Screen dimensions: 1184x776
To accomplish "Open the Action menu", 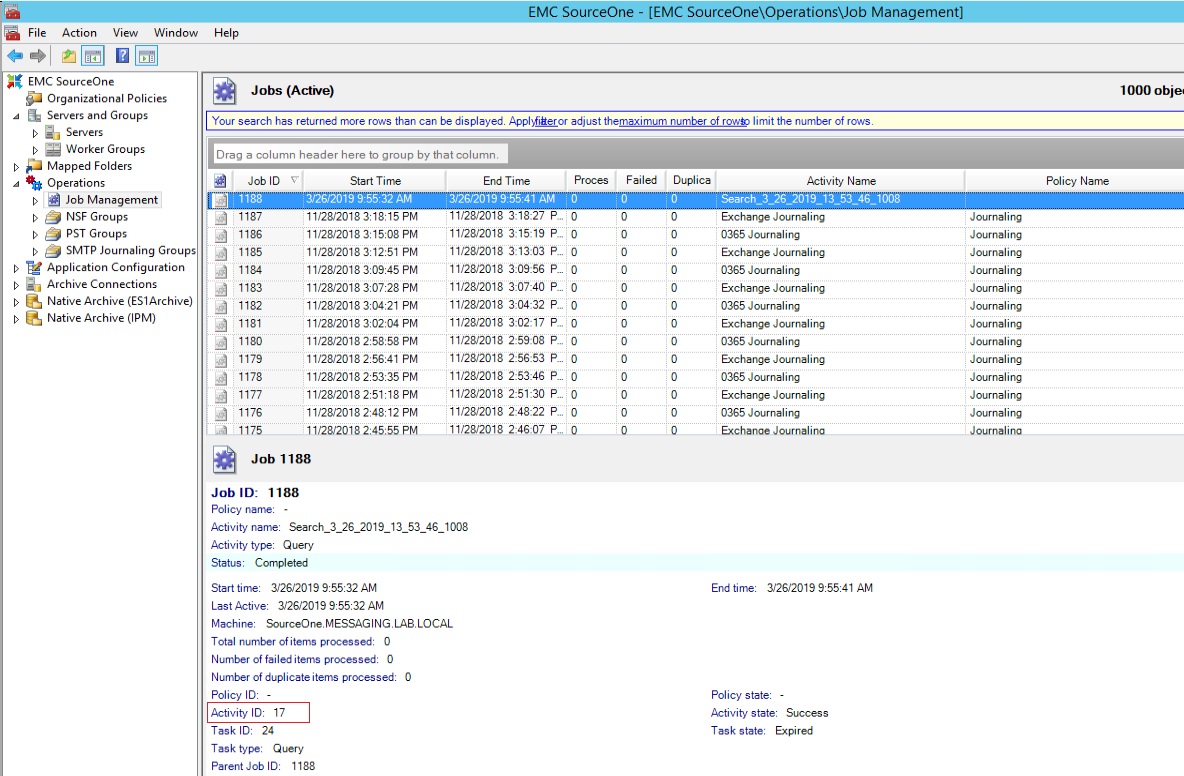I will click(79, 32).
